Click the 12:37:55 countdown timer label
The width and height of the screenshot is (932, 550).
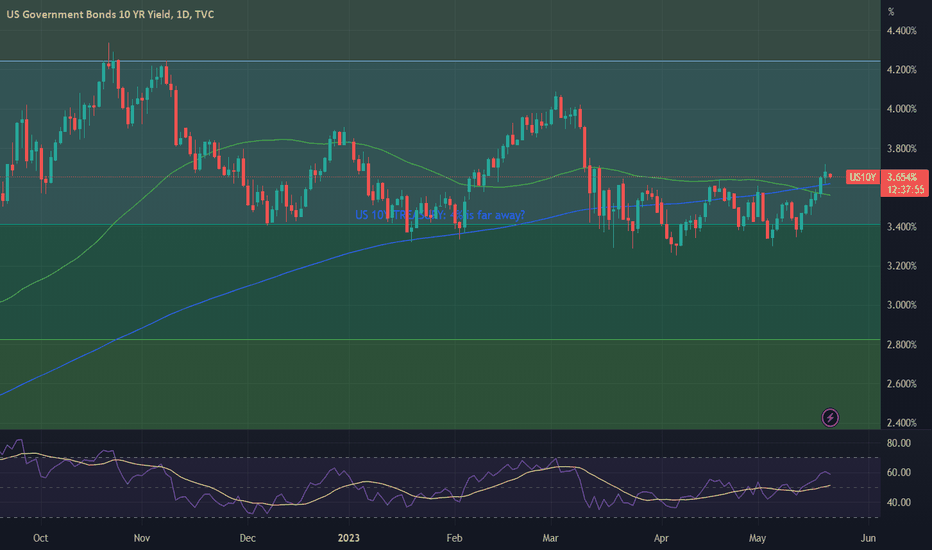point(904,190)
